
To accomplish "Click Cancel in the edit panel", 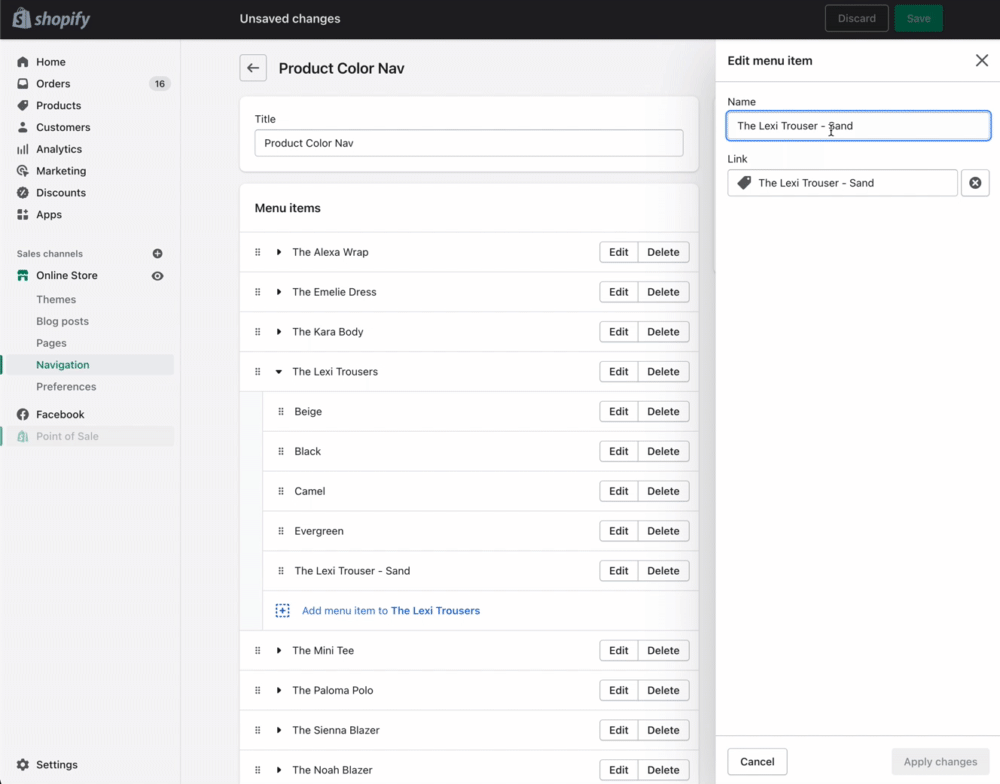I will point(757,762).
